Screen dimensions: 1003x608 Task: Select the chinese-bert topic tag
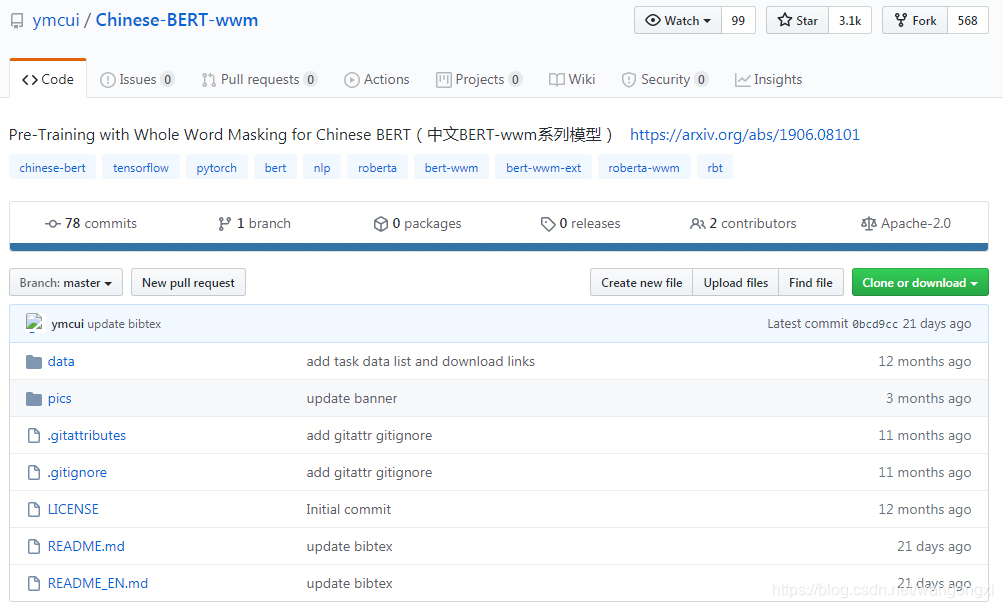52,168
